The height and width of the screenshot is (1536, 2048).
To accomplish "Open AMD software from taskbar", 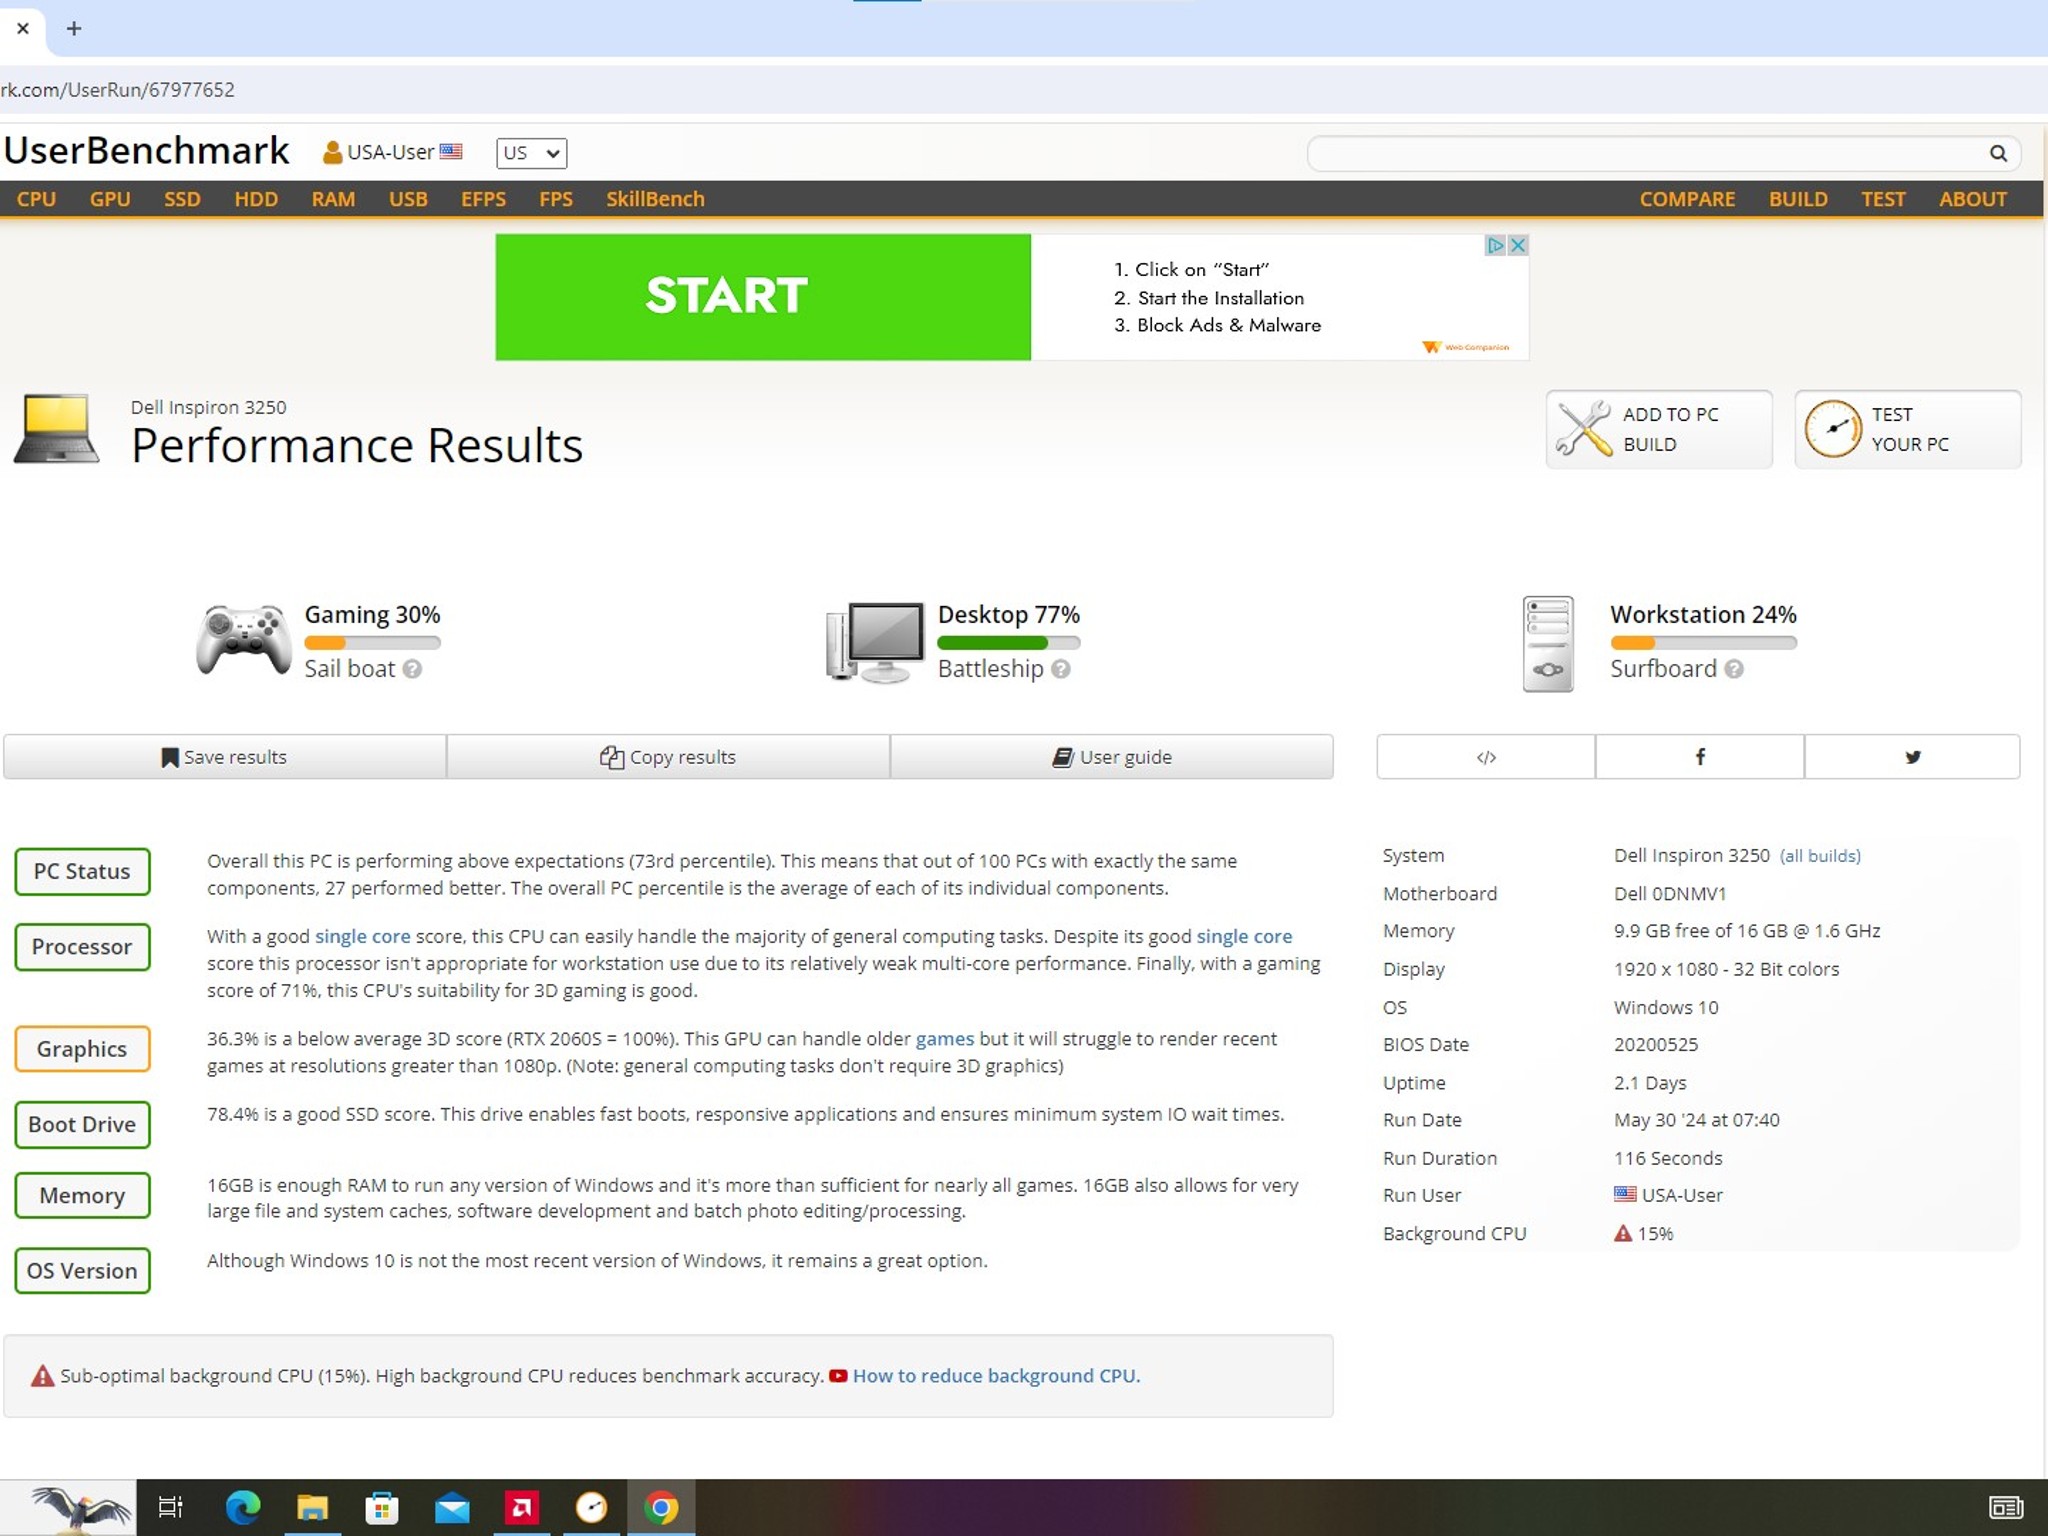I will click(521, 1507).
